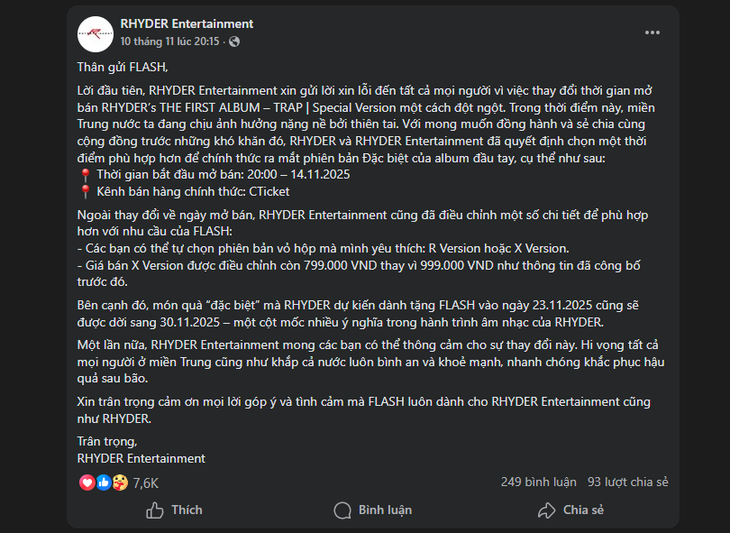Open the 249 bình luận comments list
The height and width of the screenshot is (533, 730).
click(538, 482)
